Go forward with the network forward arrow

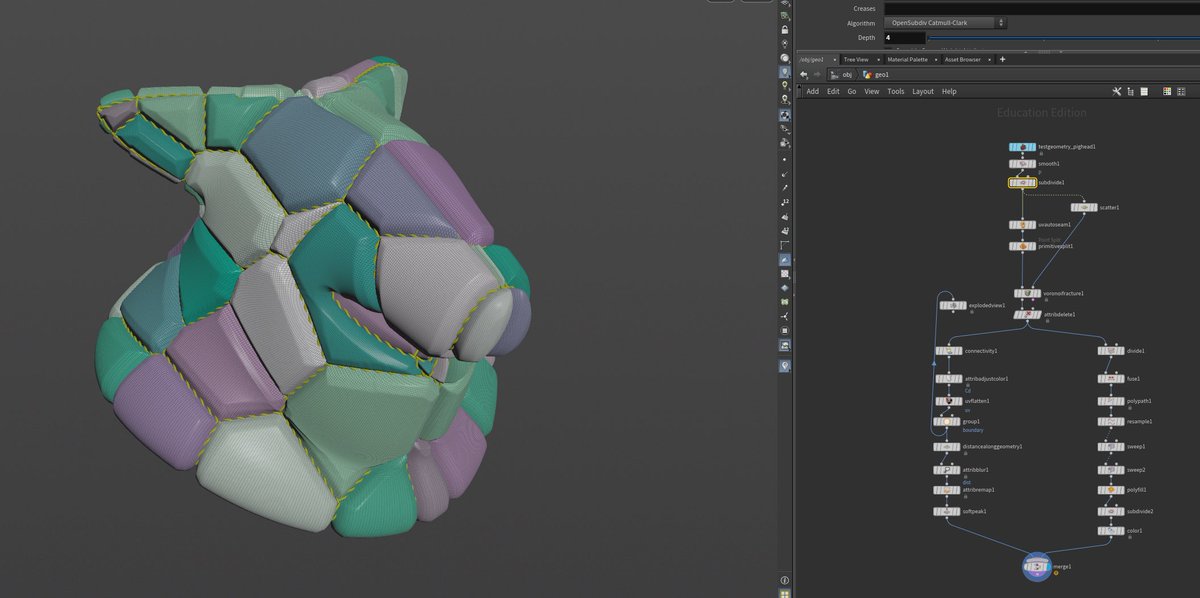(819, 75)
